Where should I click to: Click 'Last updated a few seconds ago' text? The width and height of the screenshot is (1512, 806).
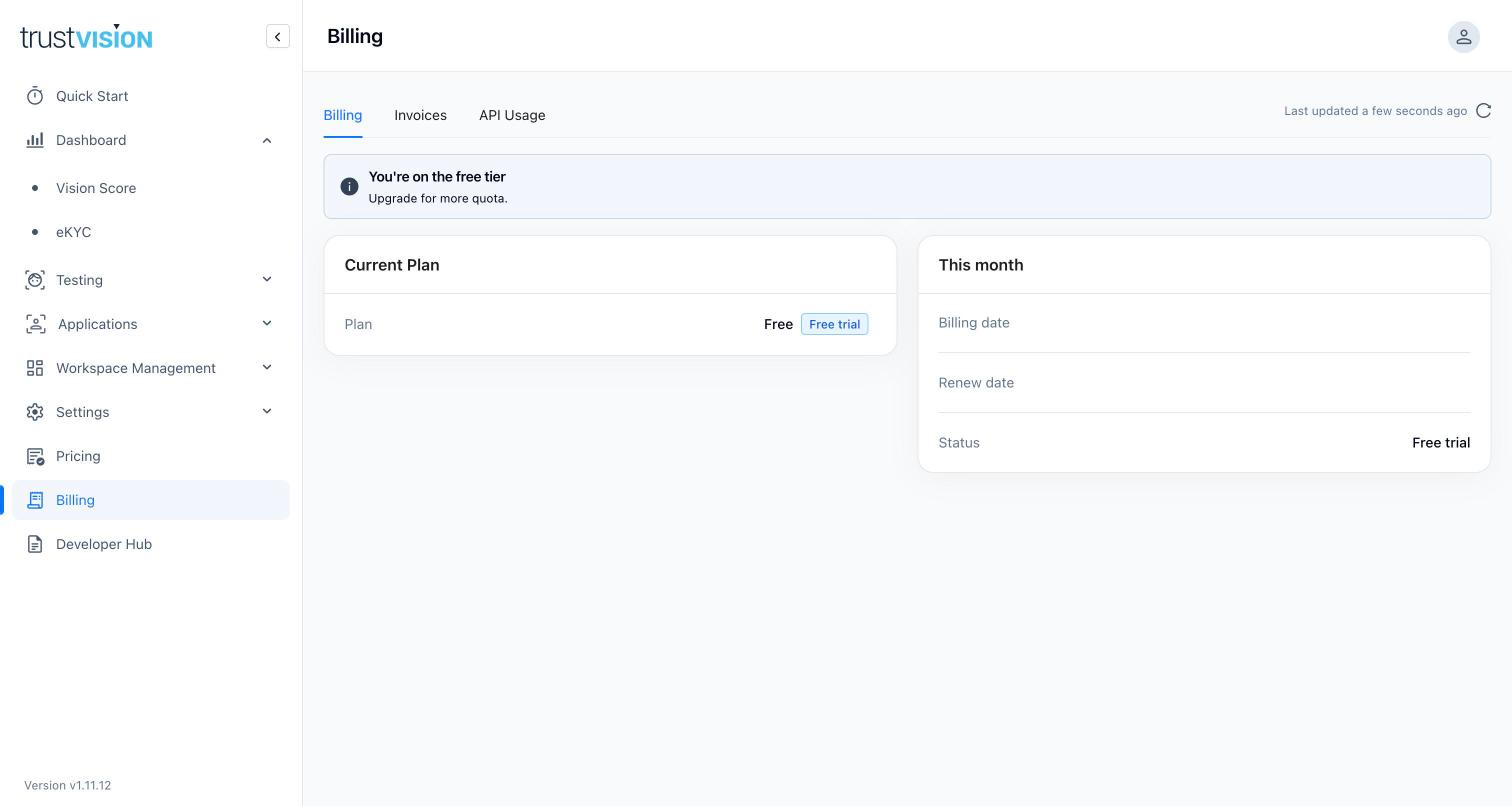(1375, 111)
